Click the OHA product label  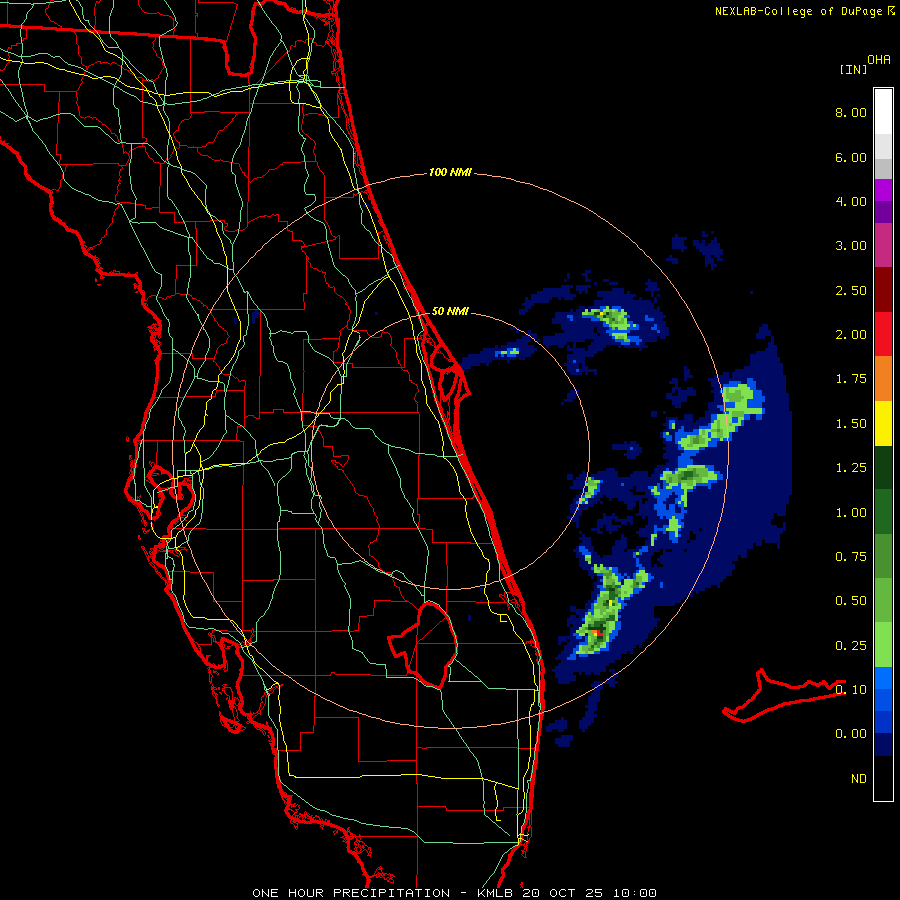pyautogui.click(x=879, y=60)
